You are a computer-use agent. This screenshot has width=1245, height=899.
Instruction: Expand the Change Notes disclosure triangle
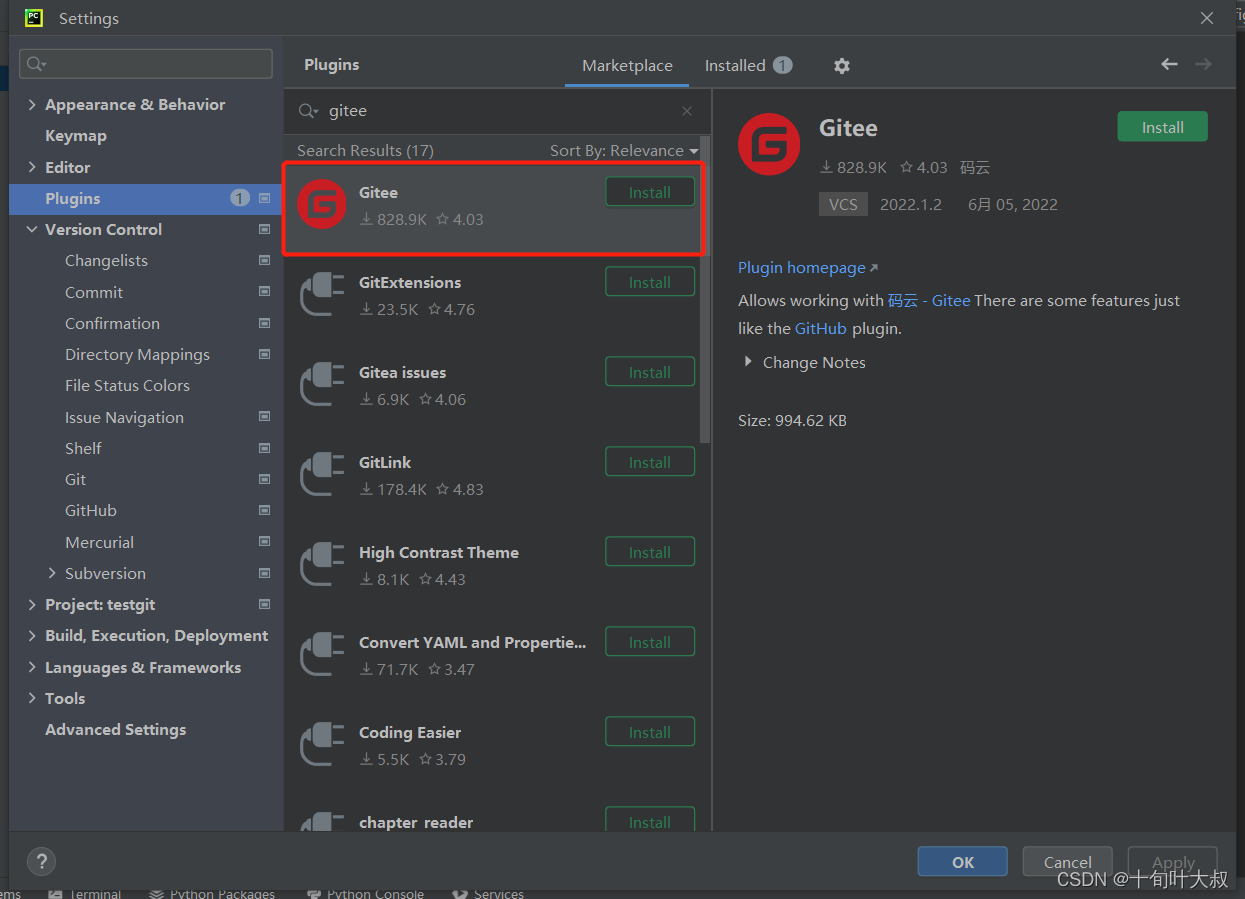pos(748,362)
